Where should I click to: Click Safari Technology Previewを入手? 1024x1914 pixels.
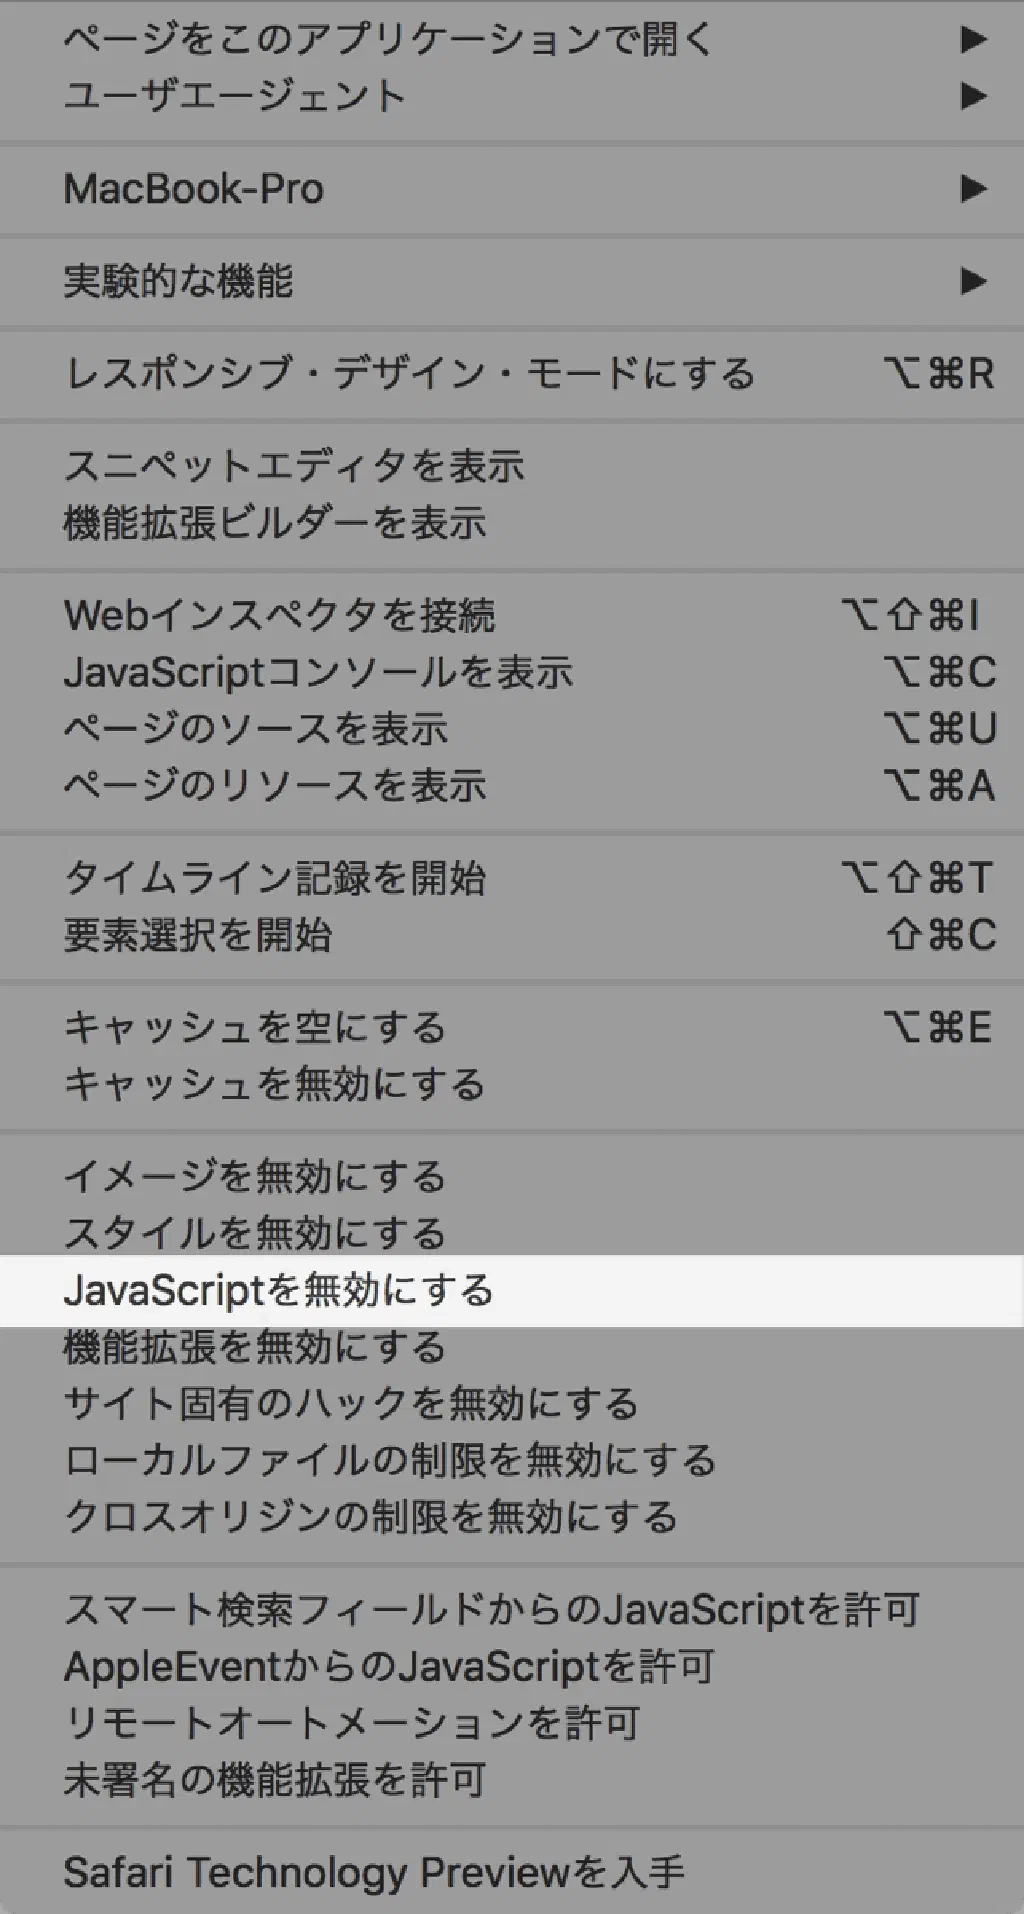coord(374,1873)
